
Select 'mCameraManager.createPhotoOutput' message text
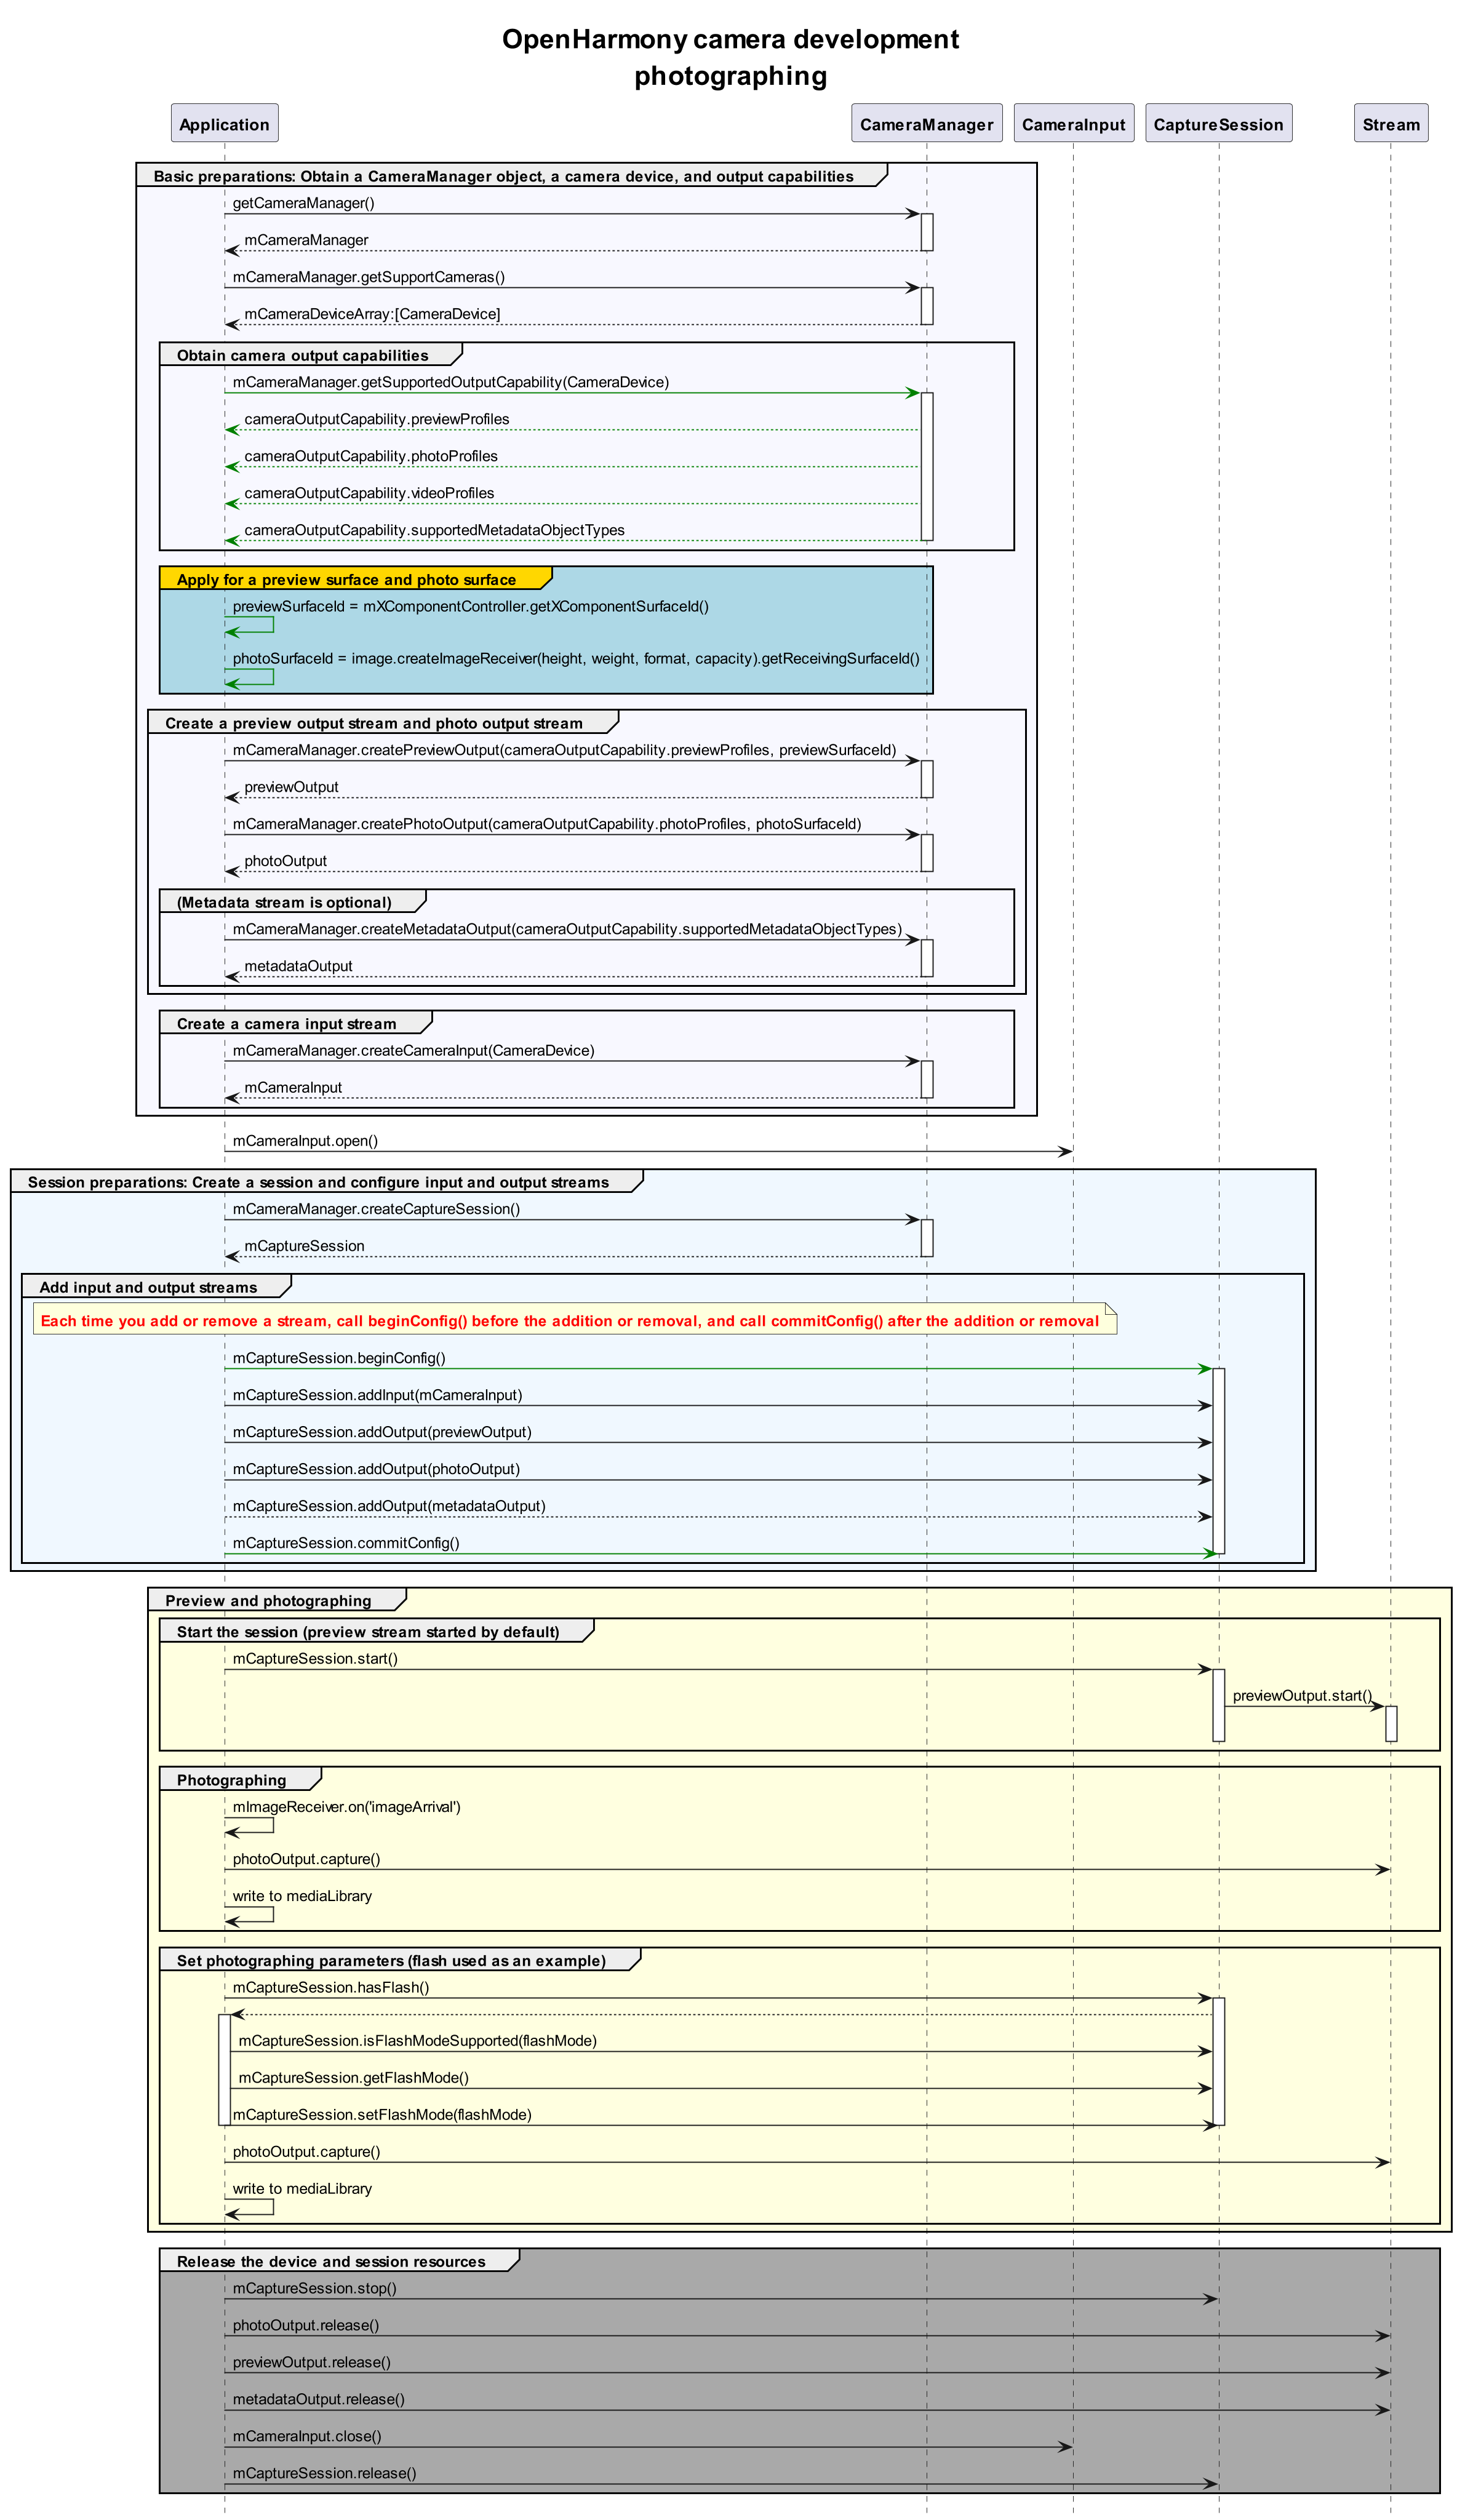546,824
